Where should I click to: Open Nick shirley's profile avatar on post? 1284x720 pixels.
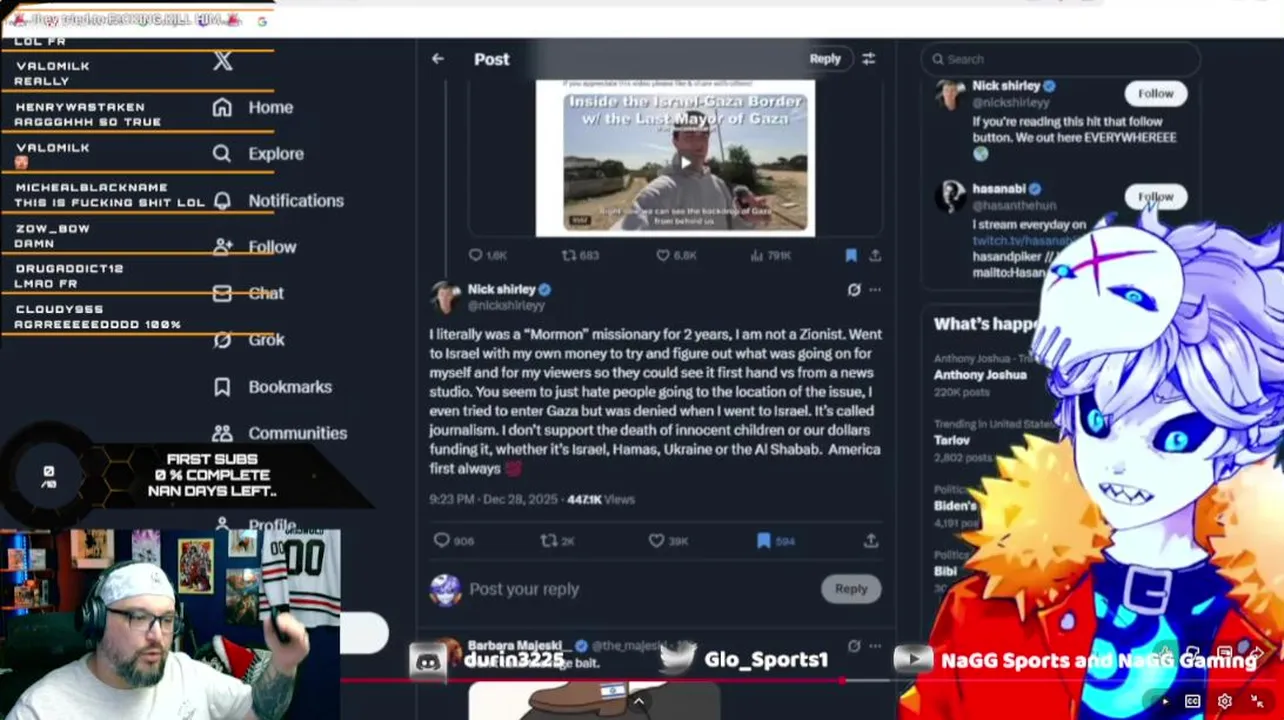pos(445,297)
